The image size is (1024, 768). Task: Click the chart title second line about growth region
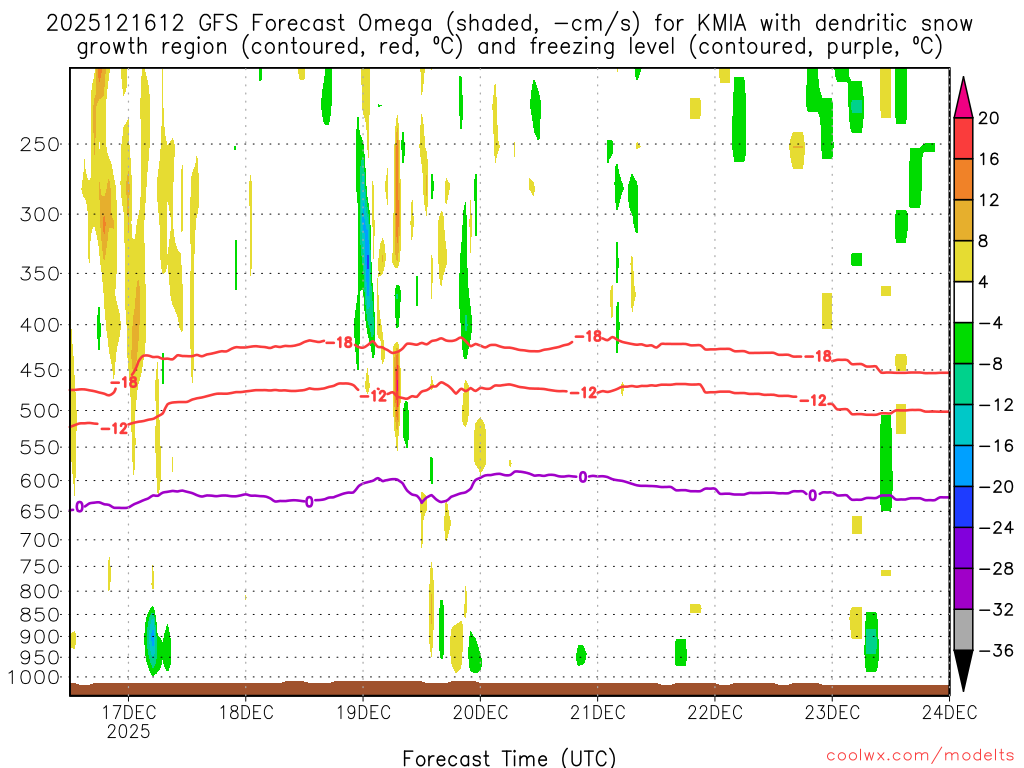point(509,47)
